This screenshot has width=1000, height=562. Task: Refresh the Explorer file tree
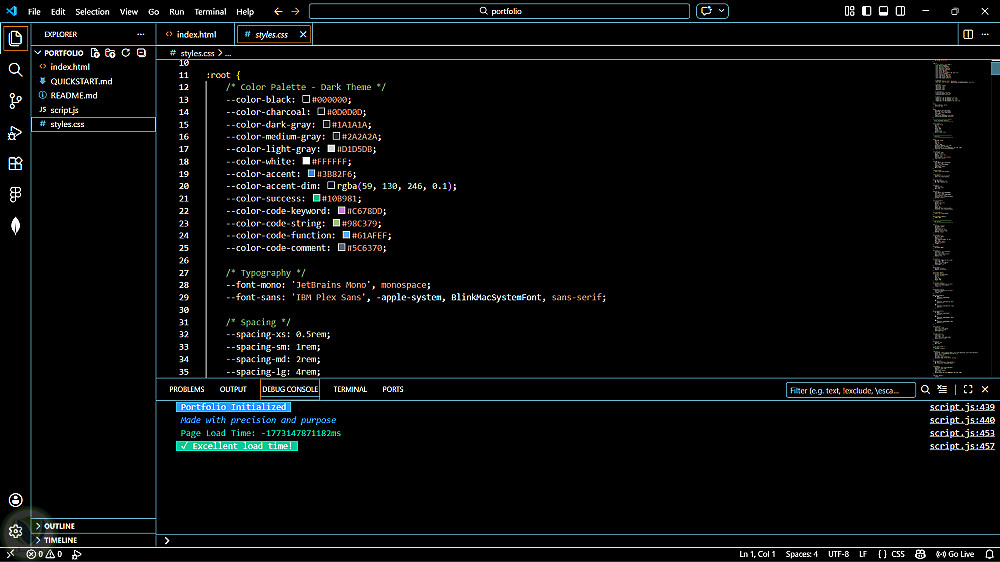126,53
